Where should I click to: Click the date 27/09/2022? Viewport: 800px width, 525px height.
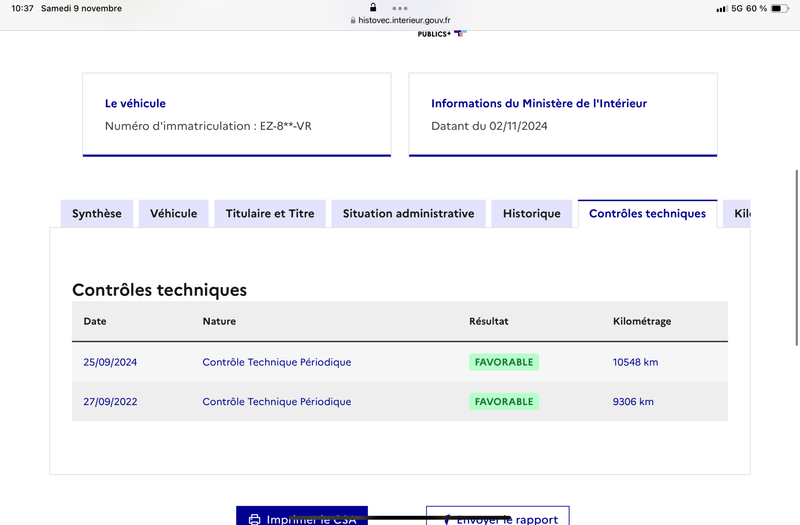point(110,402)
